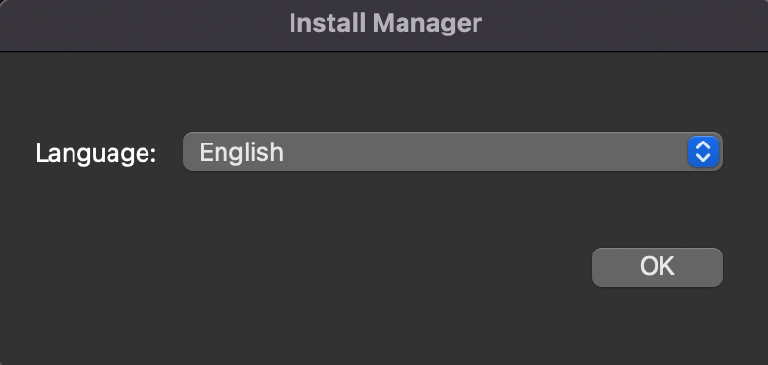
Task: Show language list from the English field
Action: pos(453,152)
